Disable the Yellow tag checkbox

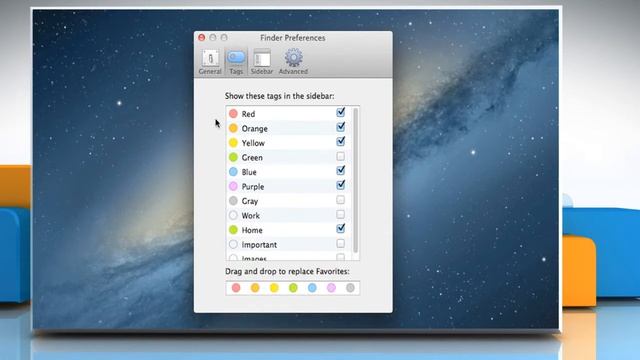340,142
